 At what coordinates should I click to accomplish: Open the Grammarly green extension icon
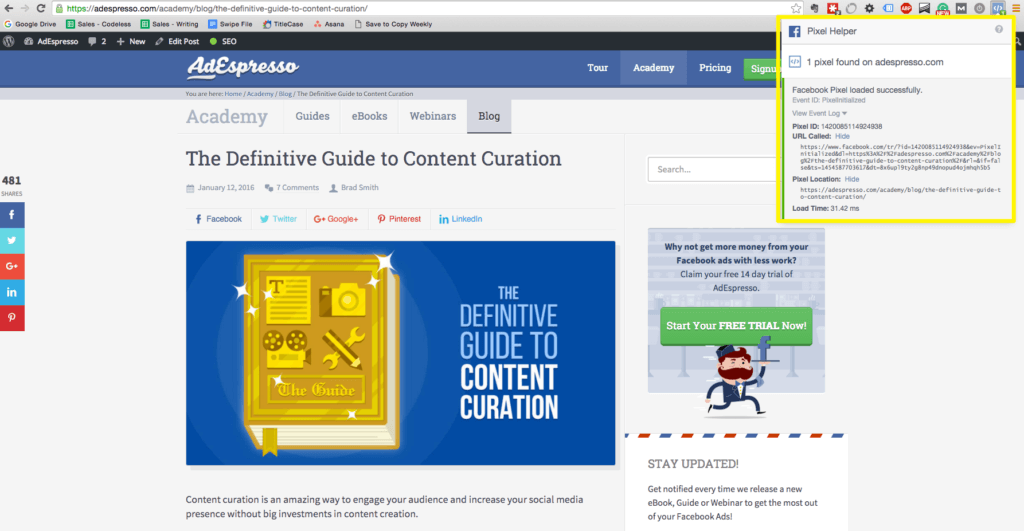942,8
